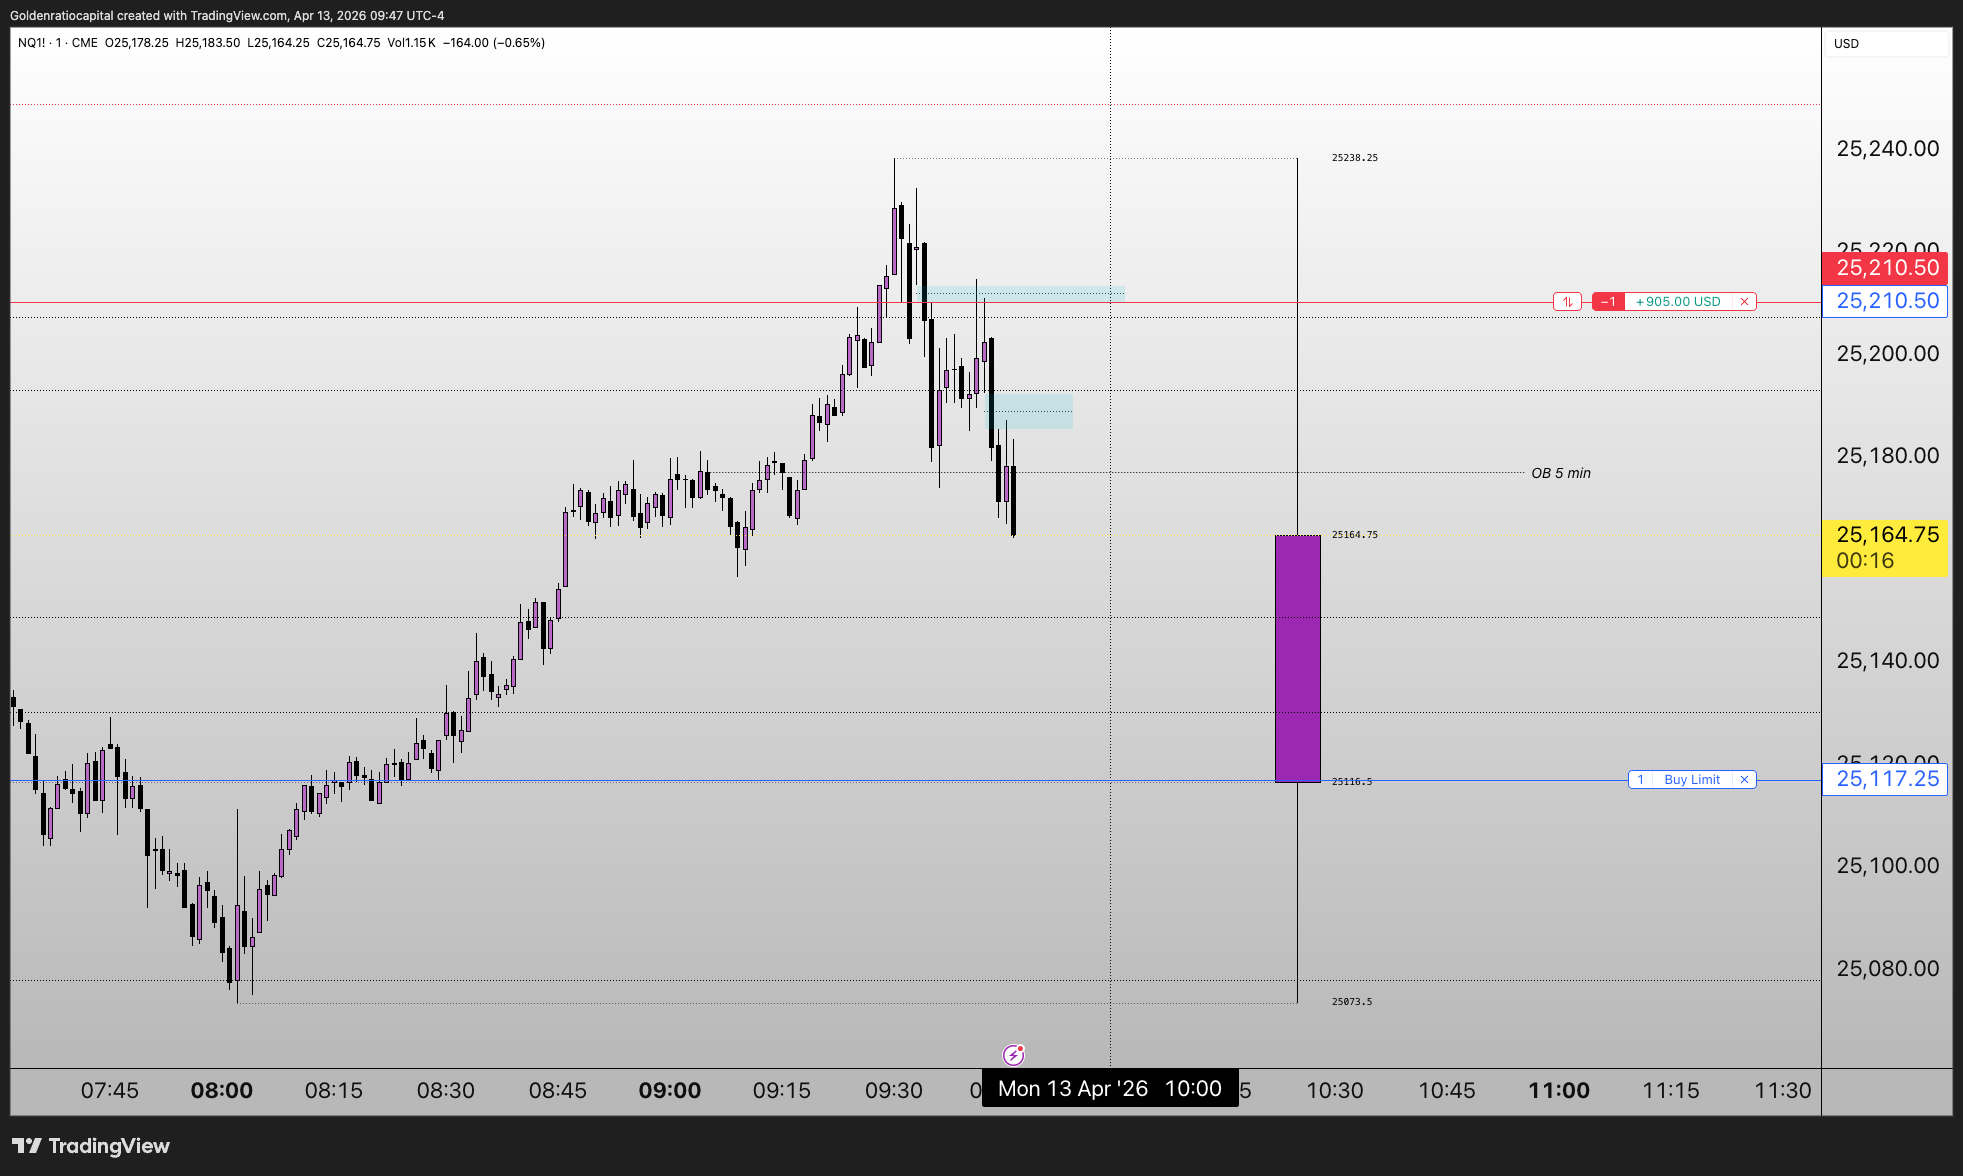Select the upper light-blue box above position line
This screenshot has height=1176, width=1963.
[x=1024, y=293]
